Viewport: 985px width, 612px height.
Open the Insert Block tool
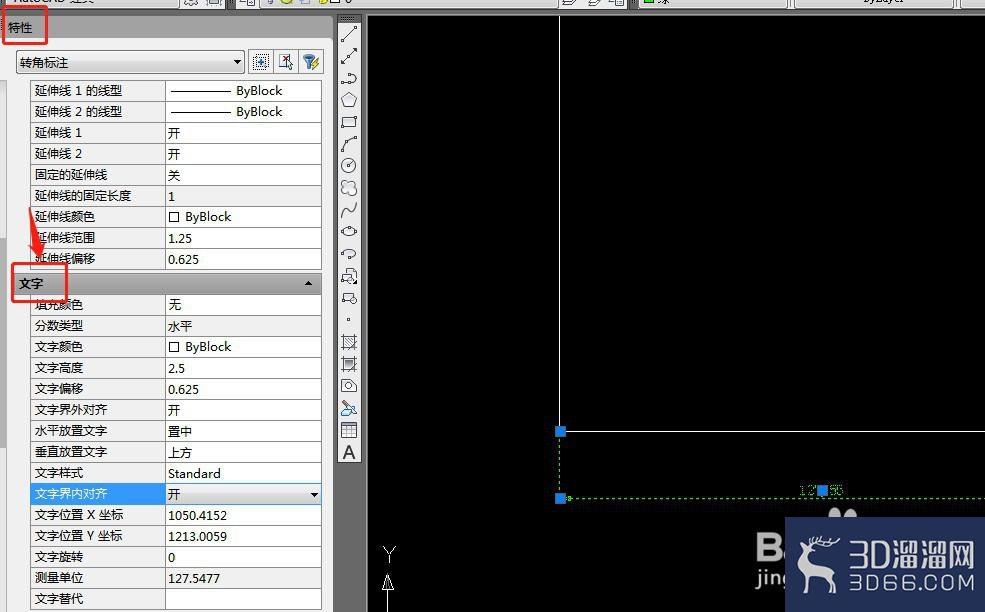click(x=349, y=276)
